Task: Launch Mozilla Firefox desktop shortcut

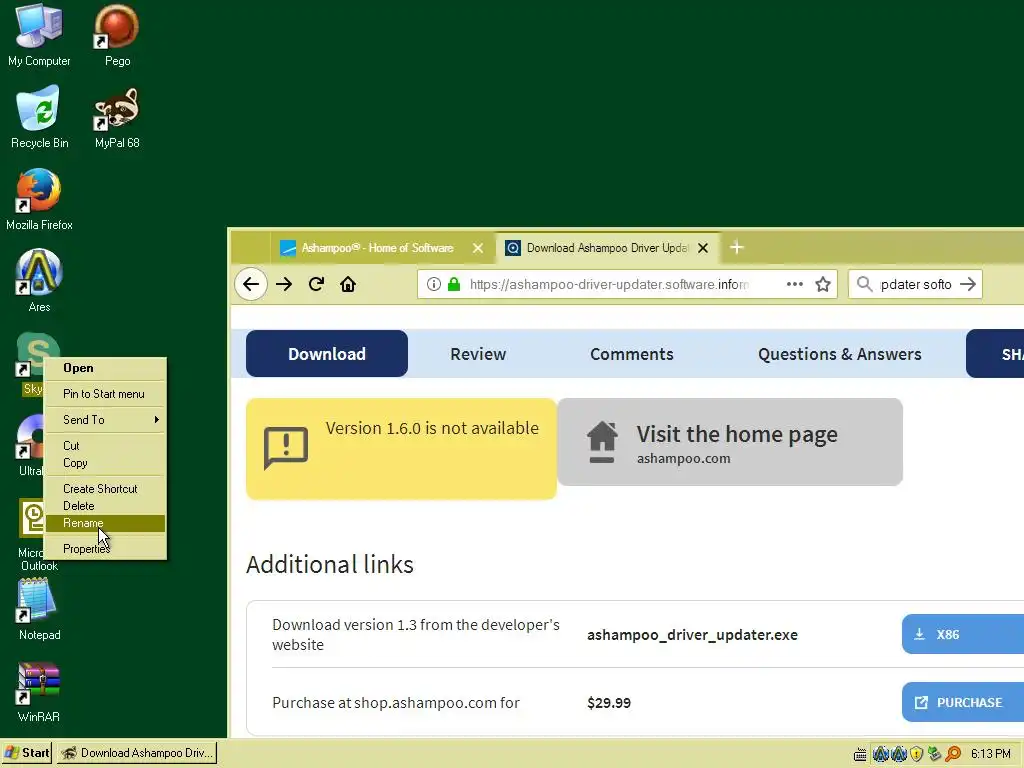Action: tap(39, 199)
